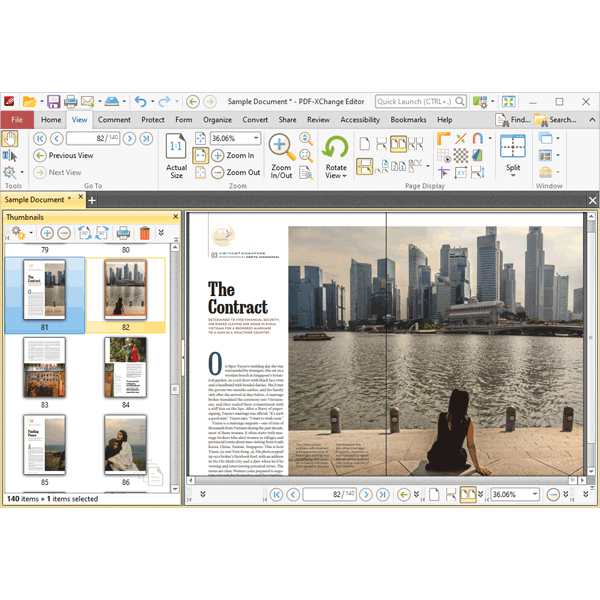The image size is (600, 600).
Task: Toggle continuous page layout in the status bar
Action: [449, 494]
